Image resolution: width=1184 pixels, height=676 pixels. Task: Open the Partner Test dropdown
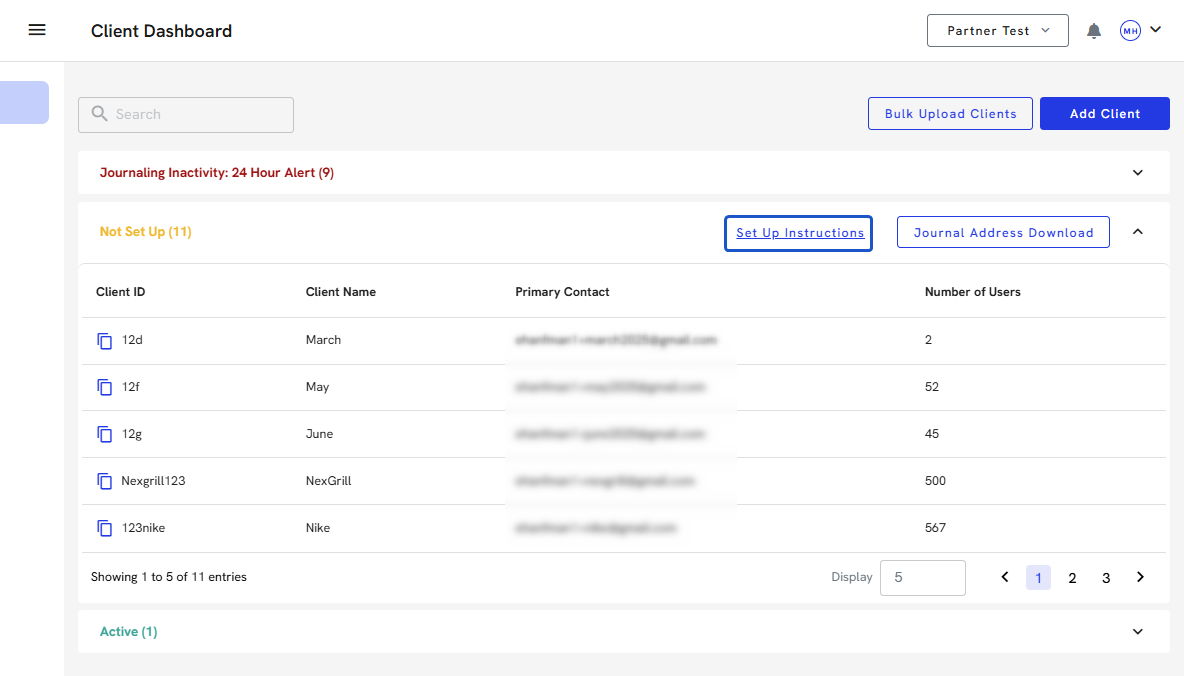pos(997,31)
